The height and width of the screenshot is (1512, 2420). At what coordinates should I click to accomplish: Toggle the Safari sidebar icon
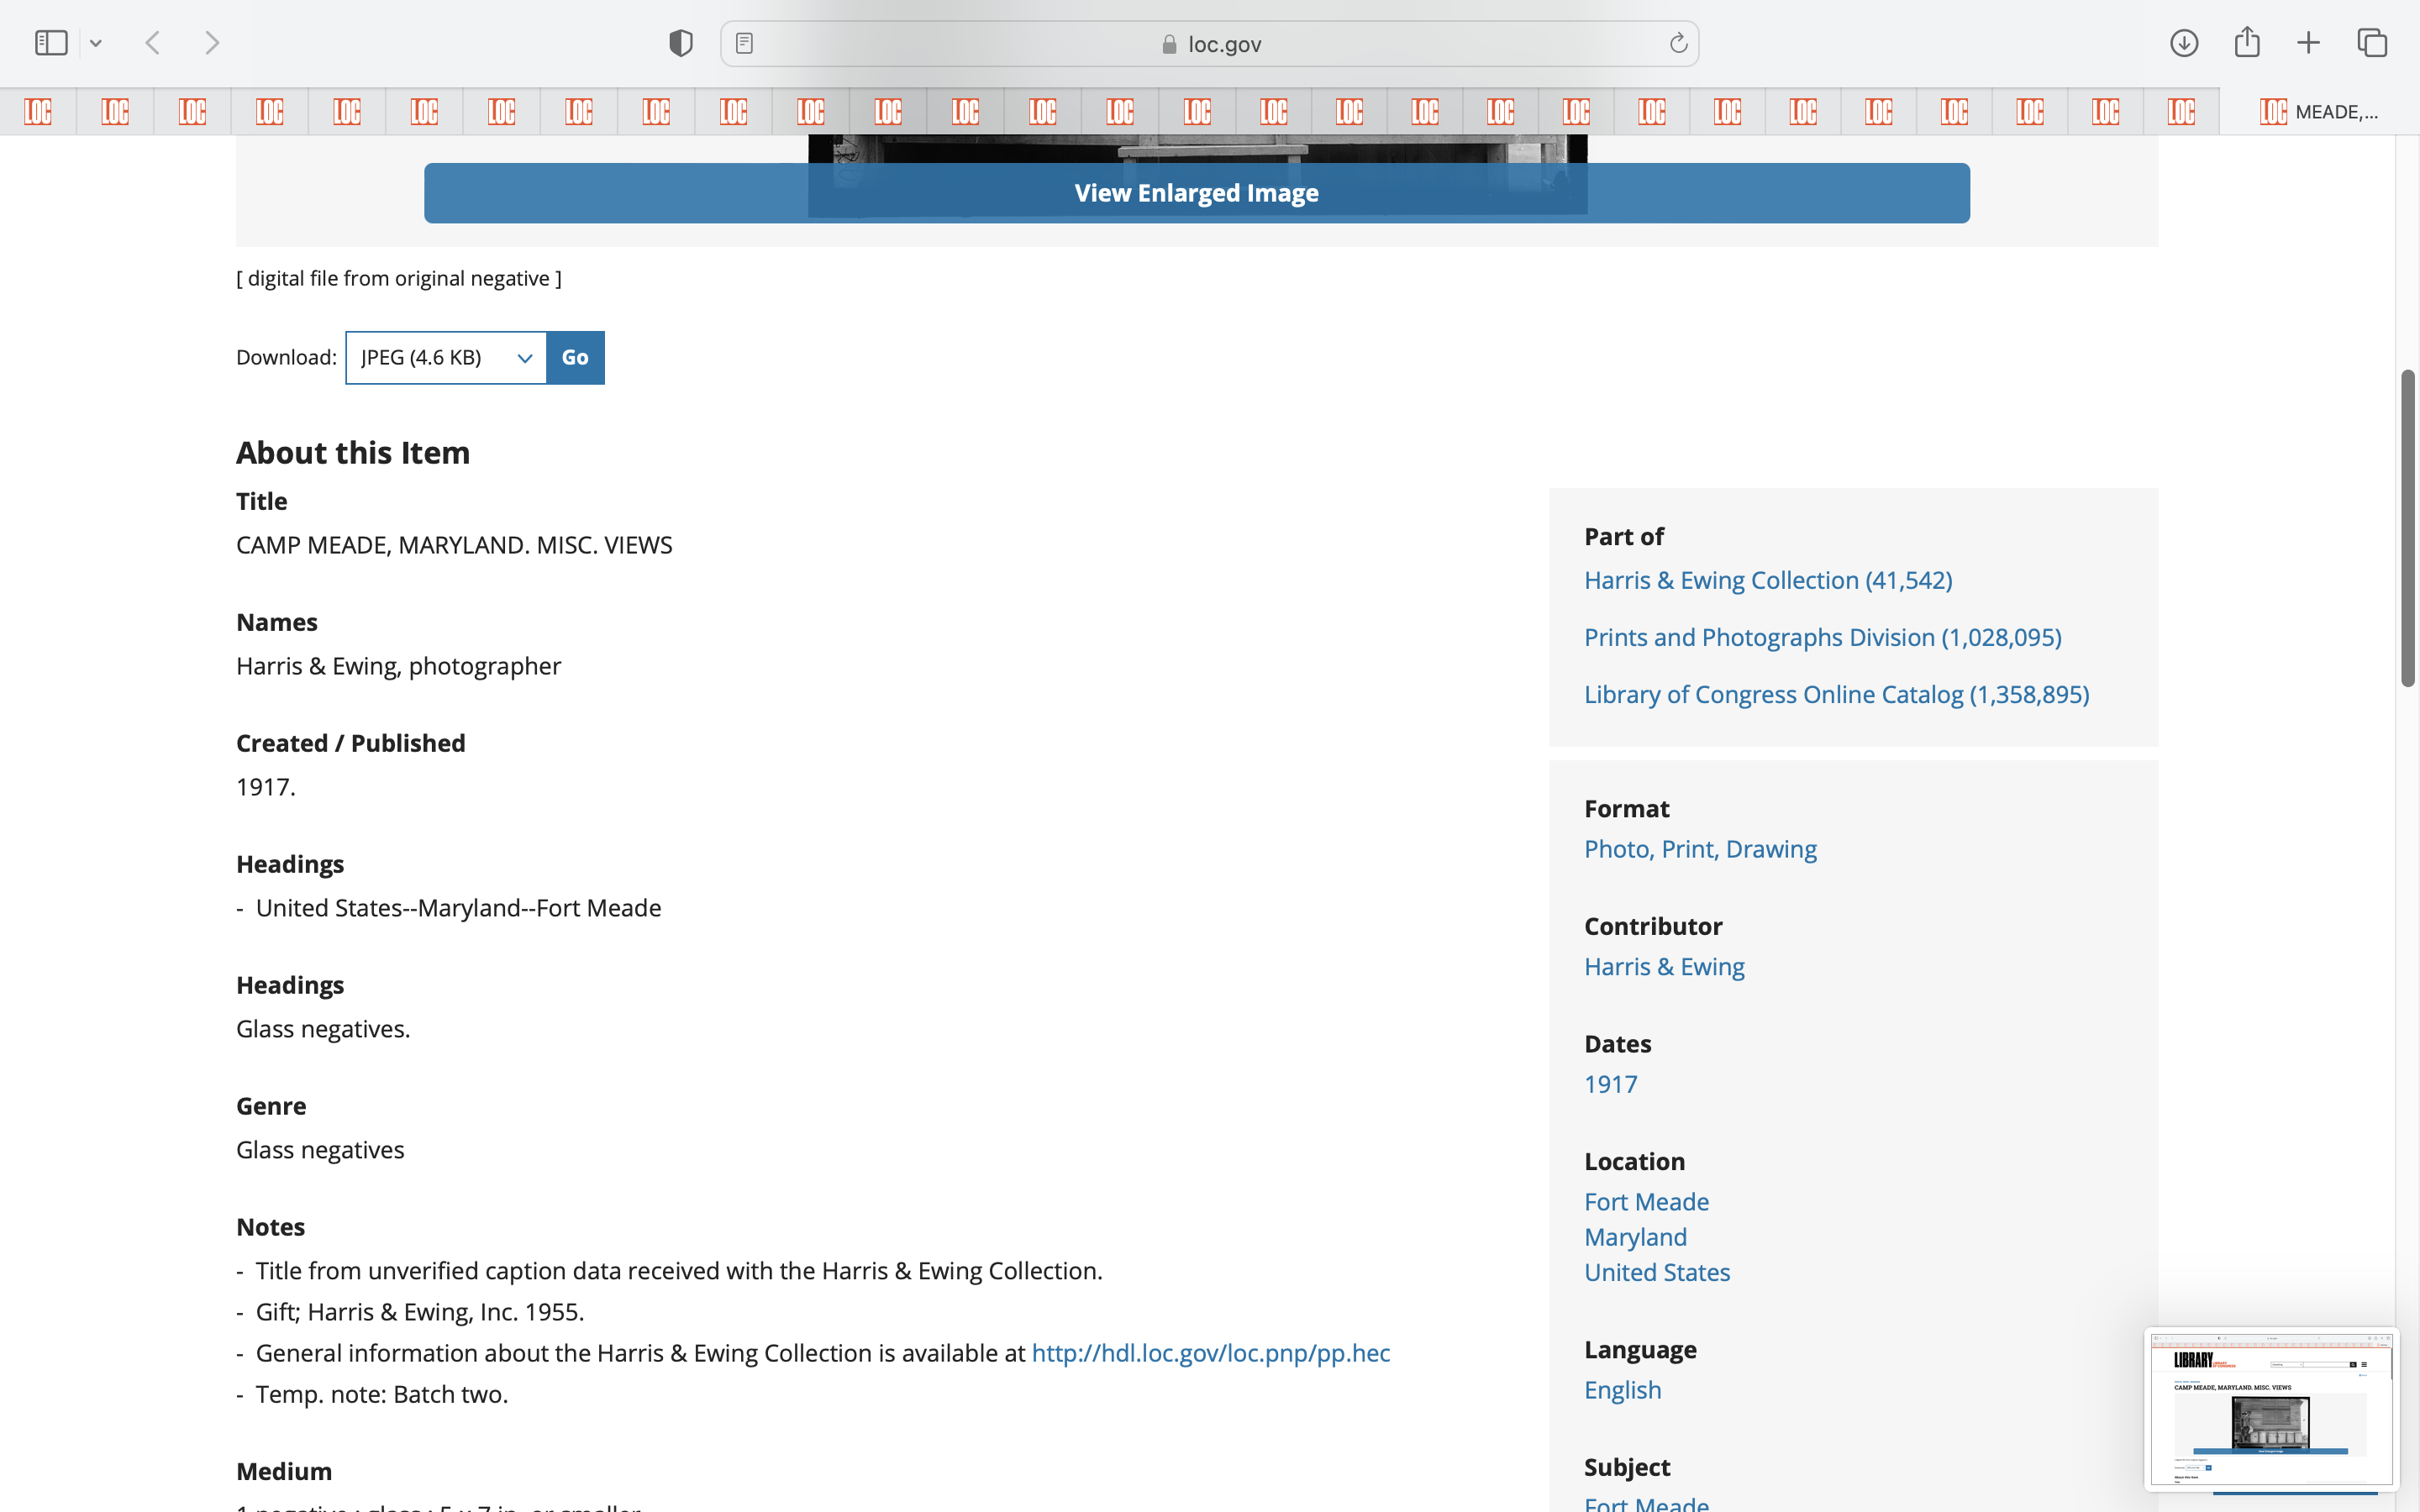[50, 43]
